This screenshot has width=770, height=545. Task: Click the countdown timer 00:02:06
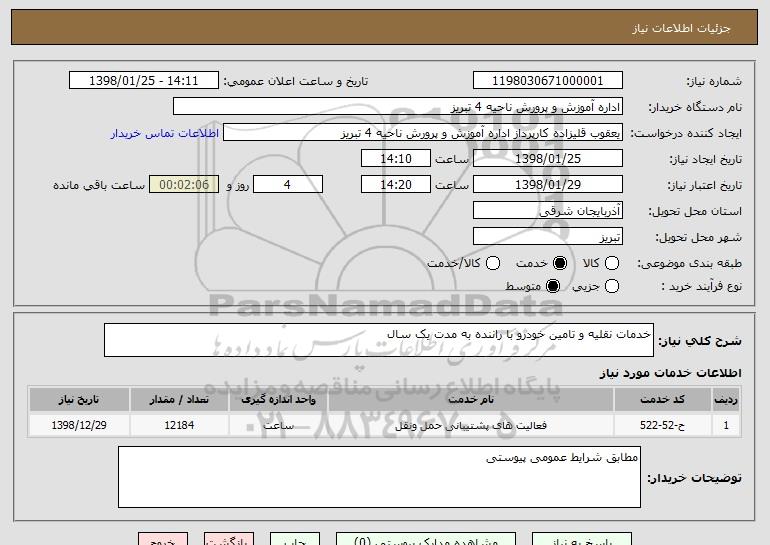coord(184,185)
